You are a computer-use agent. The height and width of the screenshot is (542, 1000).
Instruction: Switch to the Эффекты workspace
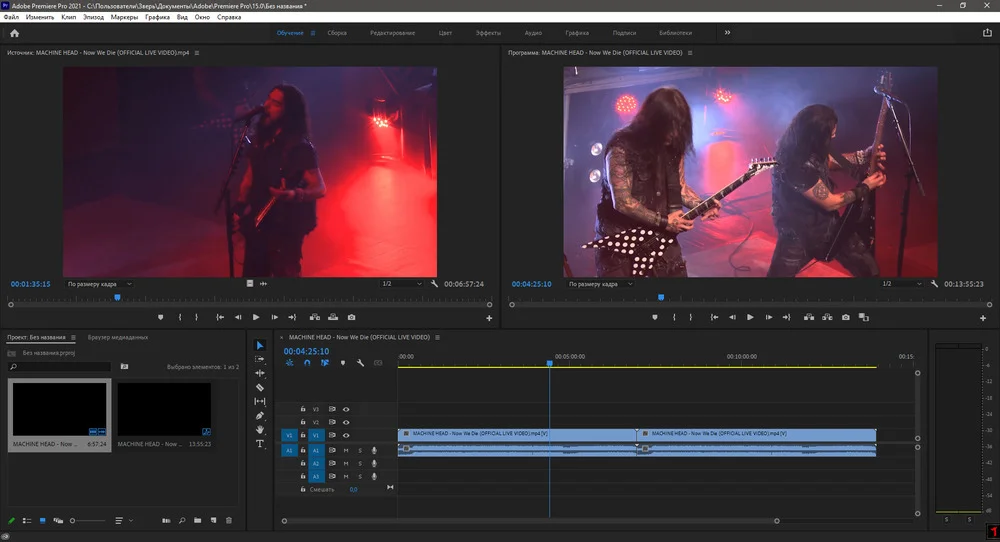(x=488, y=33)
